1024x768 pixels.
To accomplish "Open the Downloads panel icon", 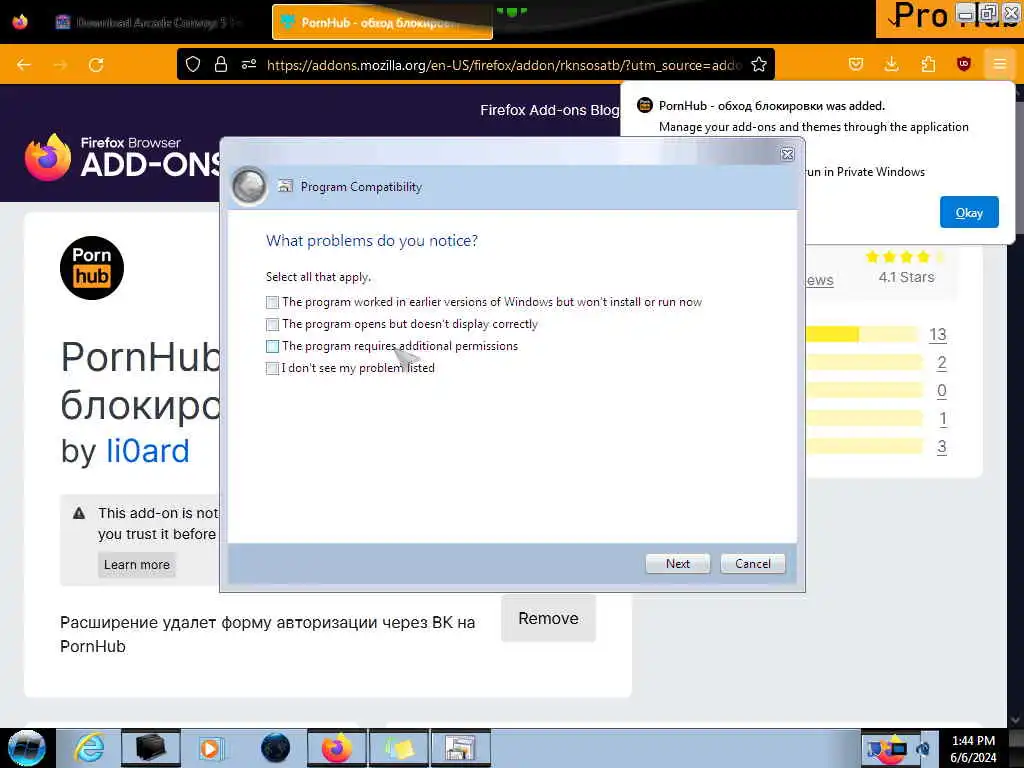I will [x=891, y=64].
